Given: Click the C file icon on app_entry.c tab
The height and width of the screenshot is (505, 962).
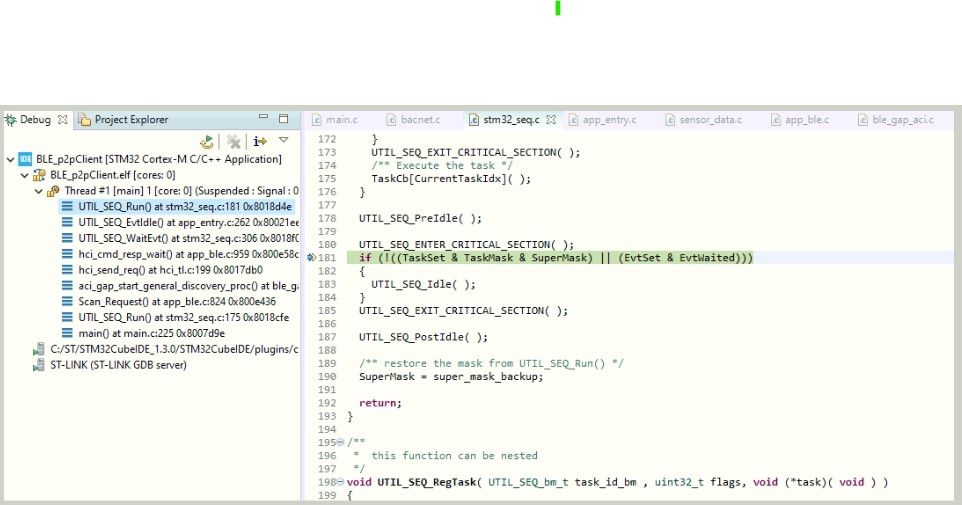Looking at the screenshot, I should point(574,120).
